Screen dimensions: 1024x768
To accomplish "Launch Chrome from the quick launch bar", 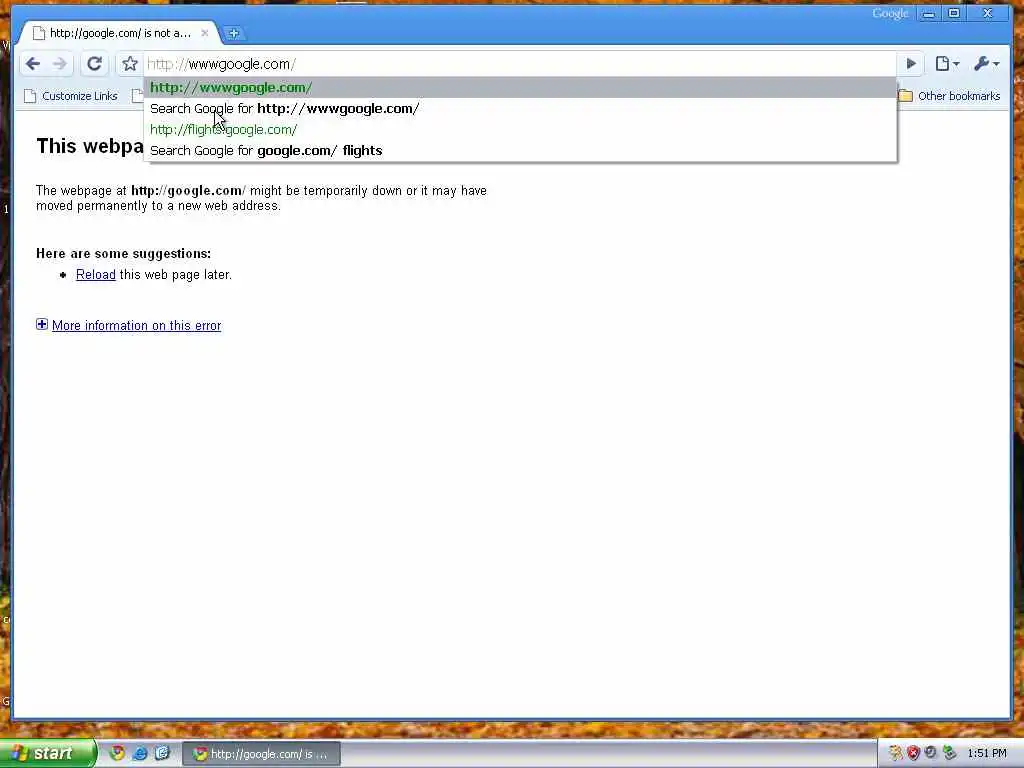I will [x=117, y=753].
